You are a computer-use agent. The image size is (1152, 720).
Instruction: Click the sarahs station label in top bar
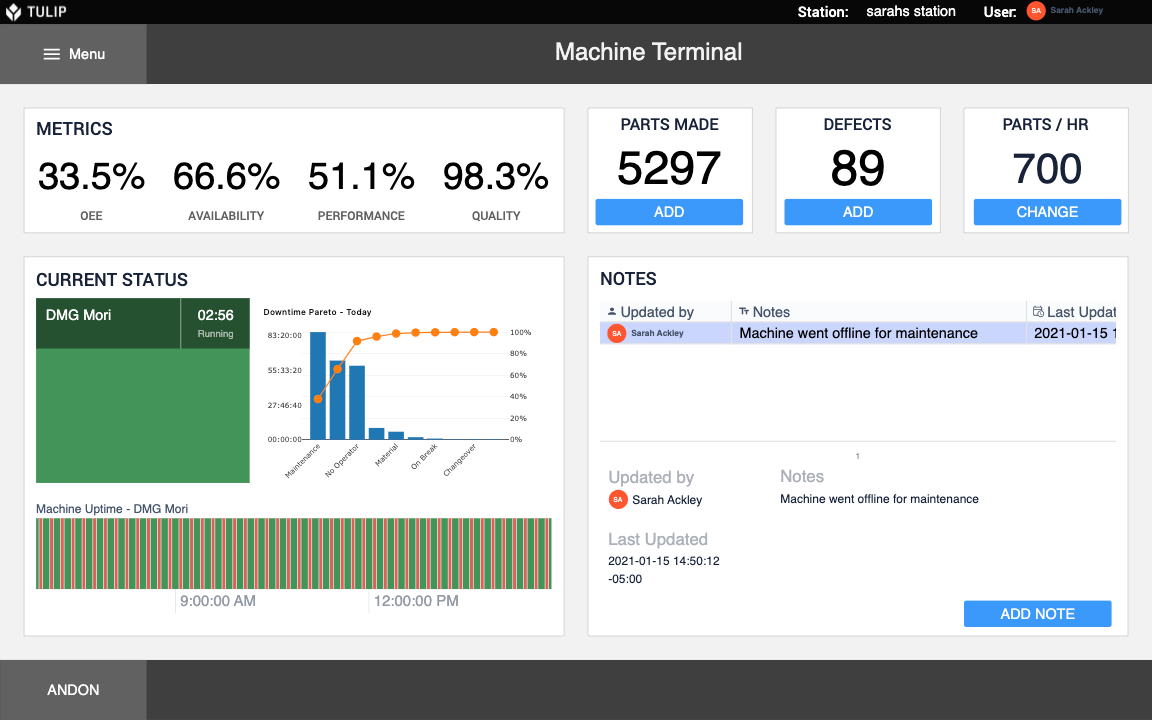pos(910,11)
